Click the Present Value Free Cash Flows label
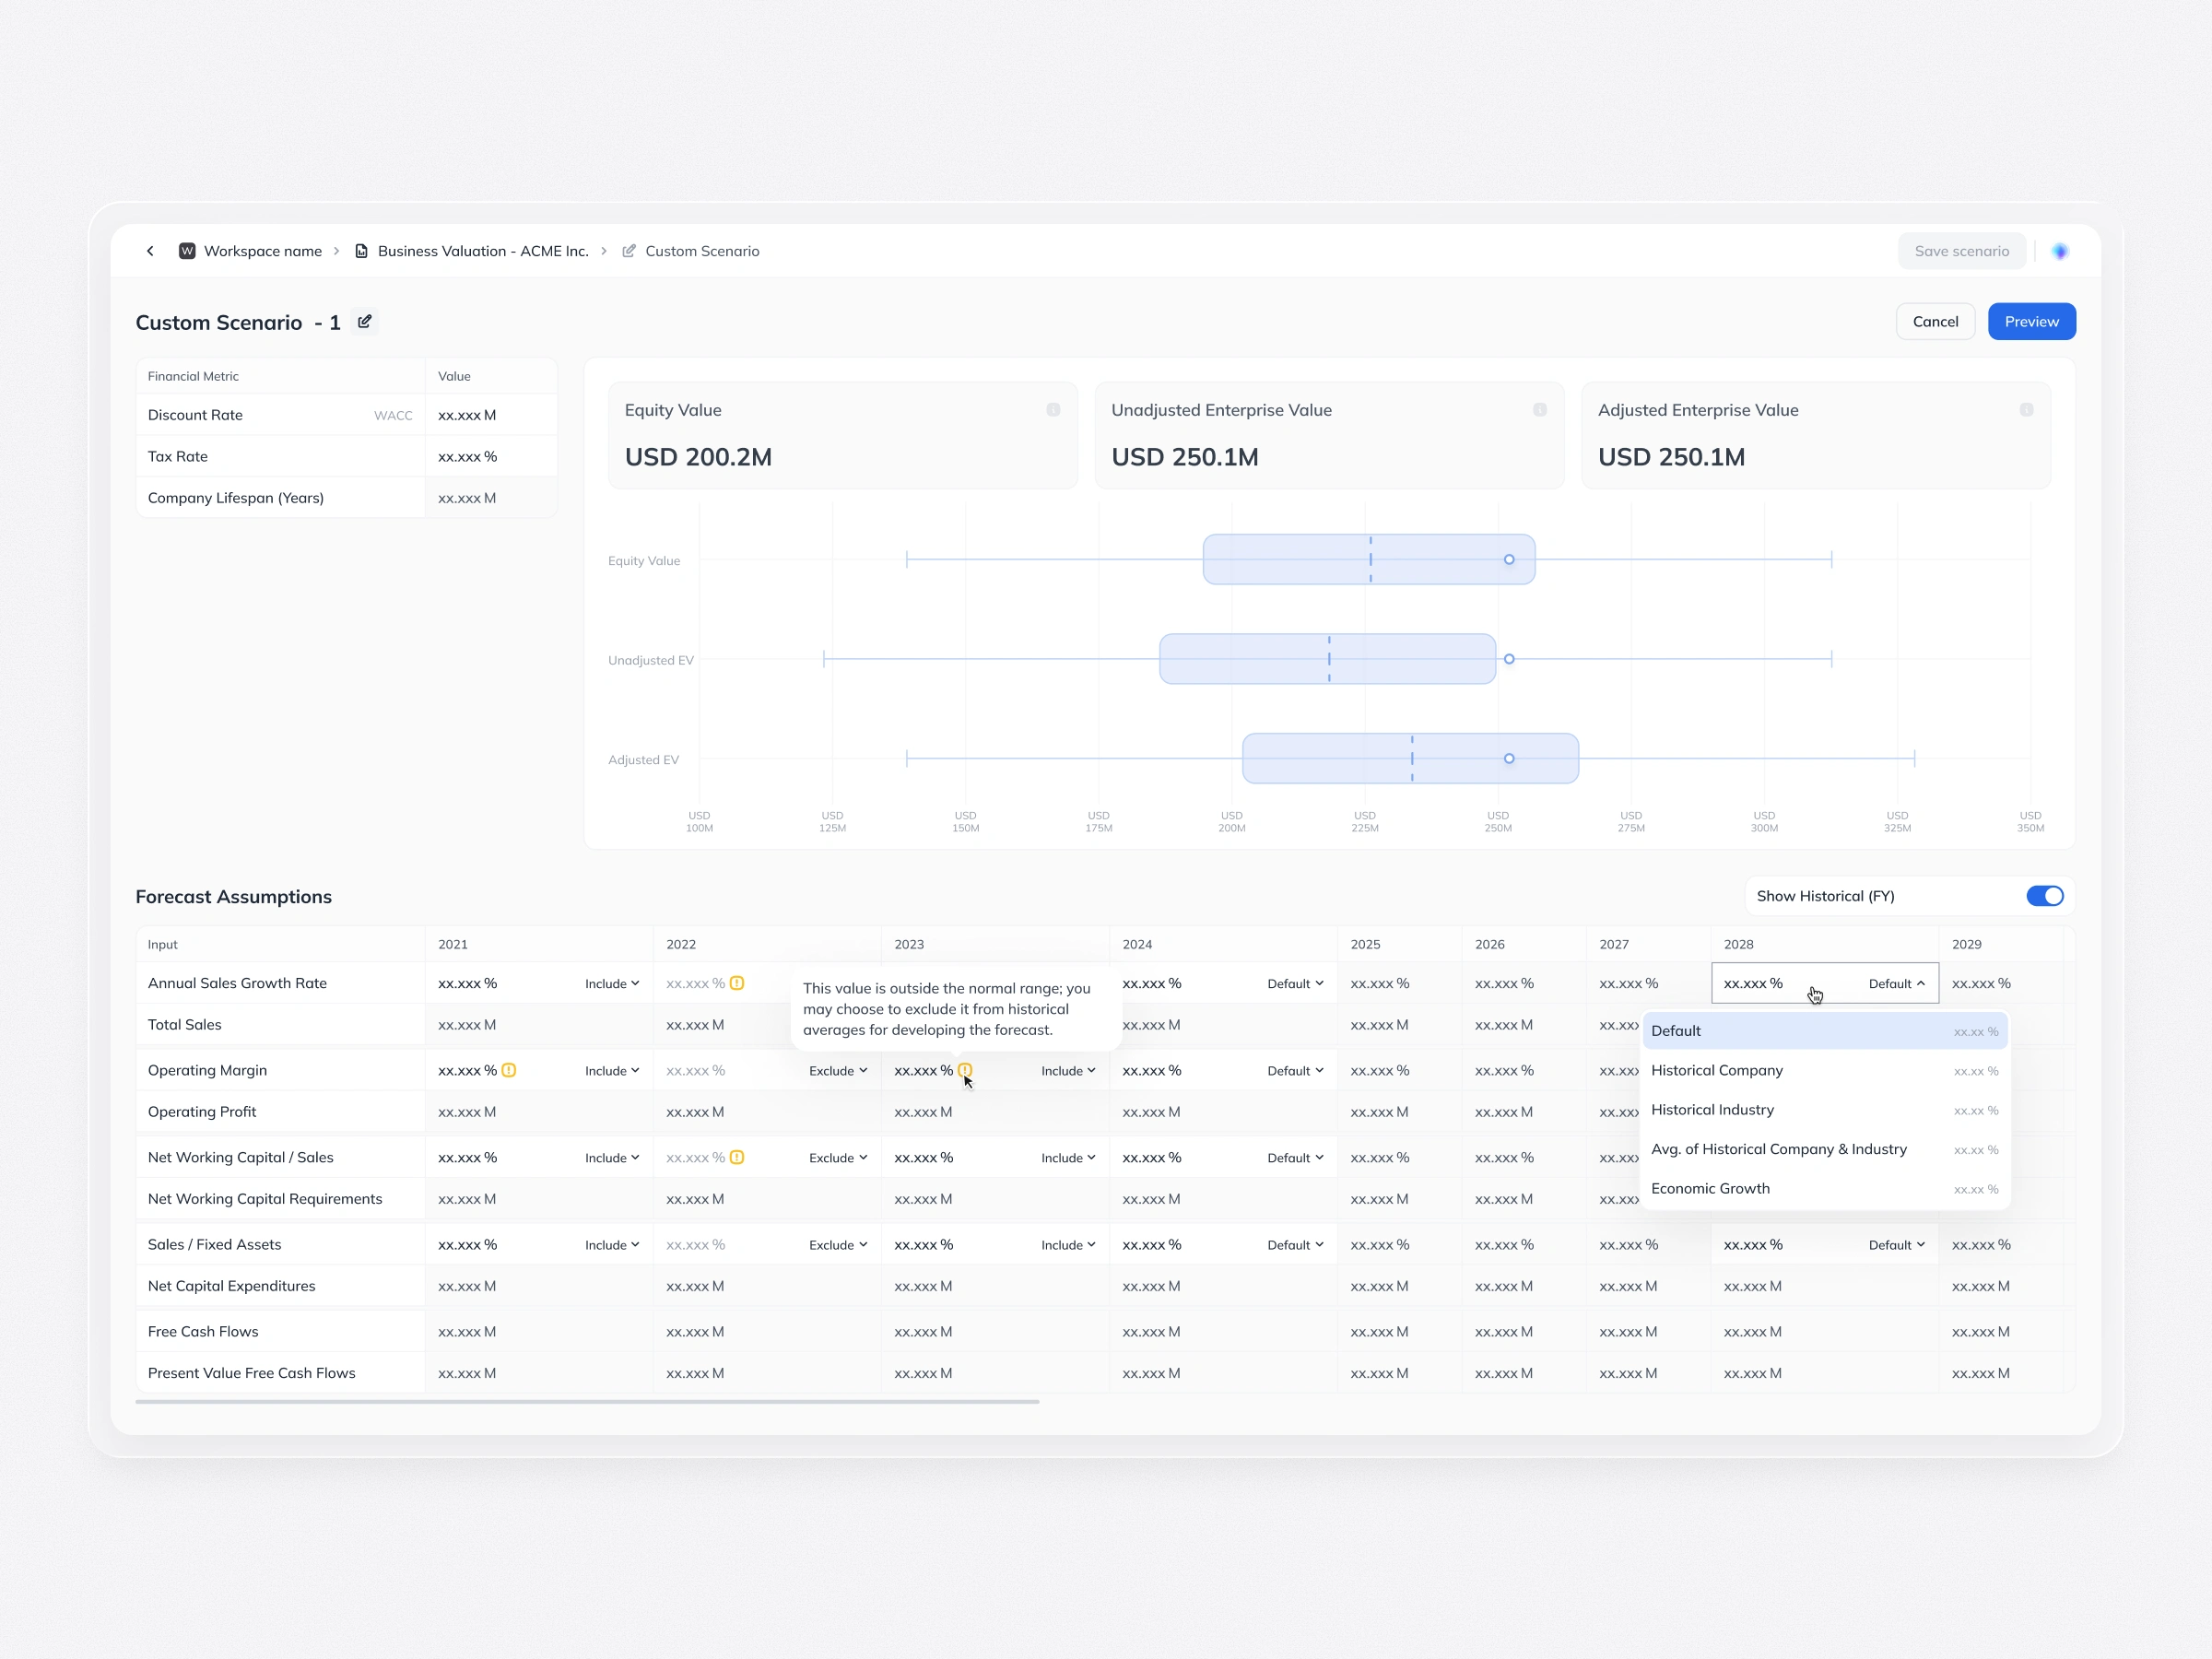Viewport: 2212px width, 1659px height. (x=252, y=1373)
